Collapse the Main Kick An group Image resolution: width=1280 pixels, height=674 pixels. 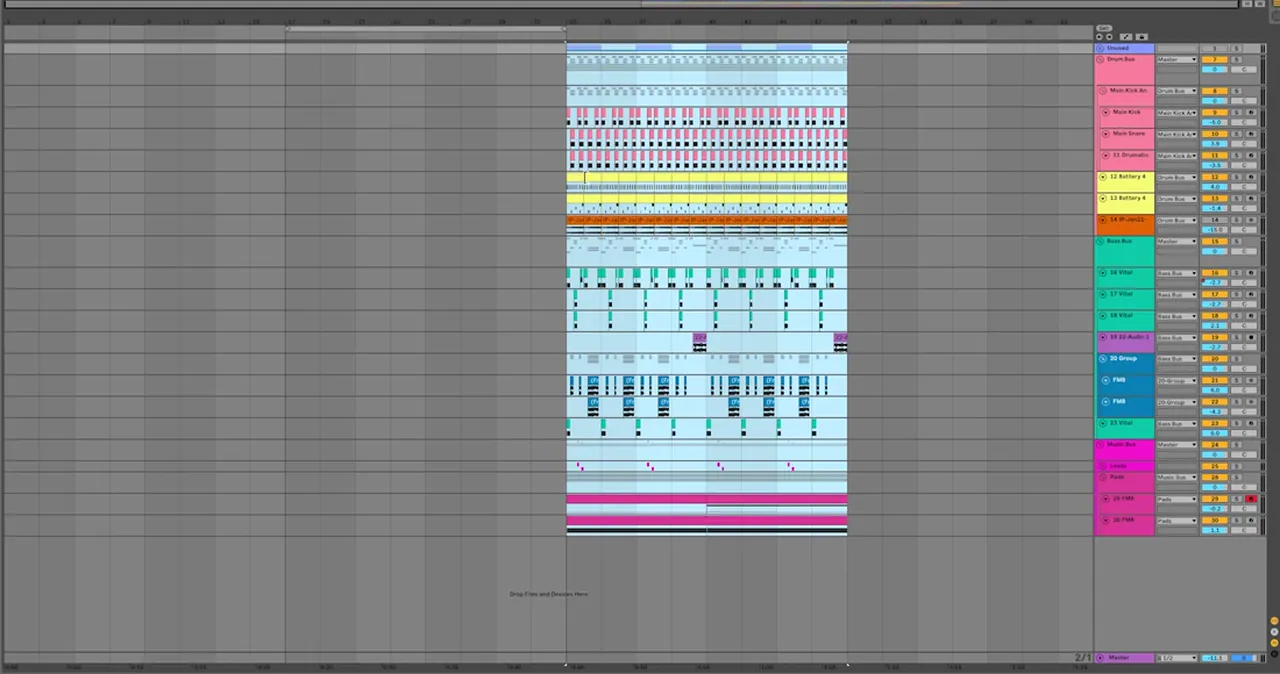1103,91
